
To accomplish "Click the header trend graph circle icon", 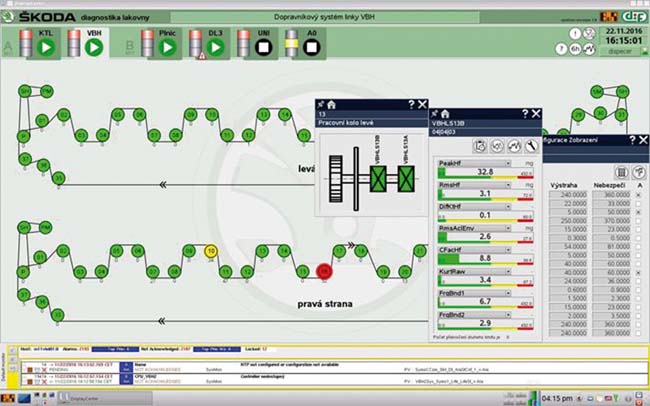I will point(589,49).
